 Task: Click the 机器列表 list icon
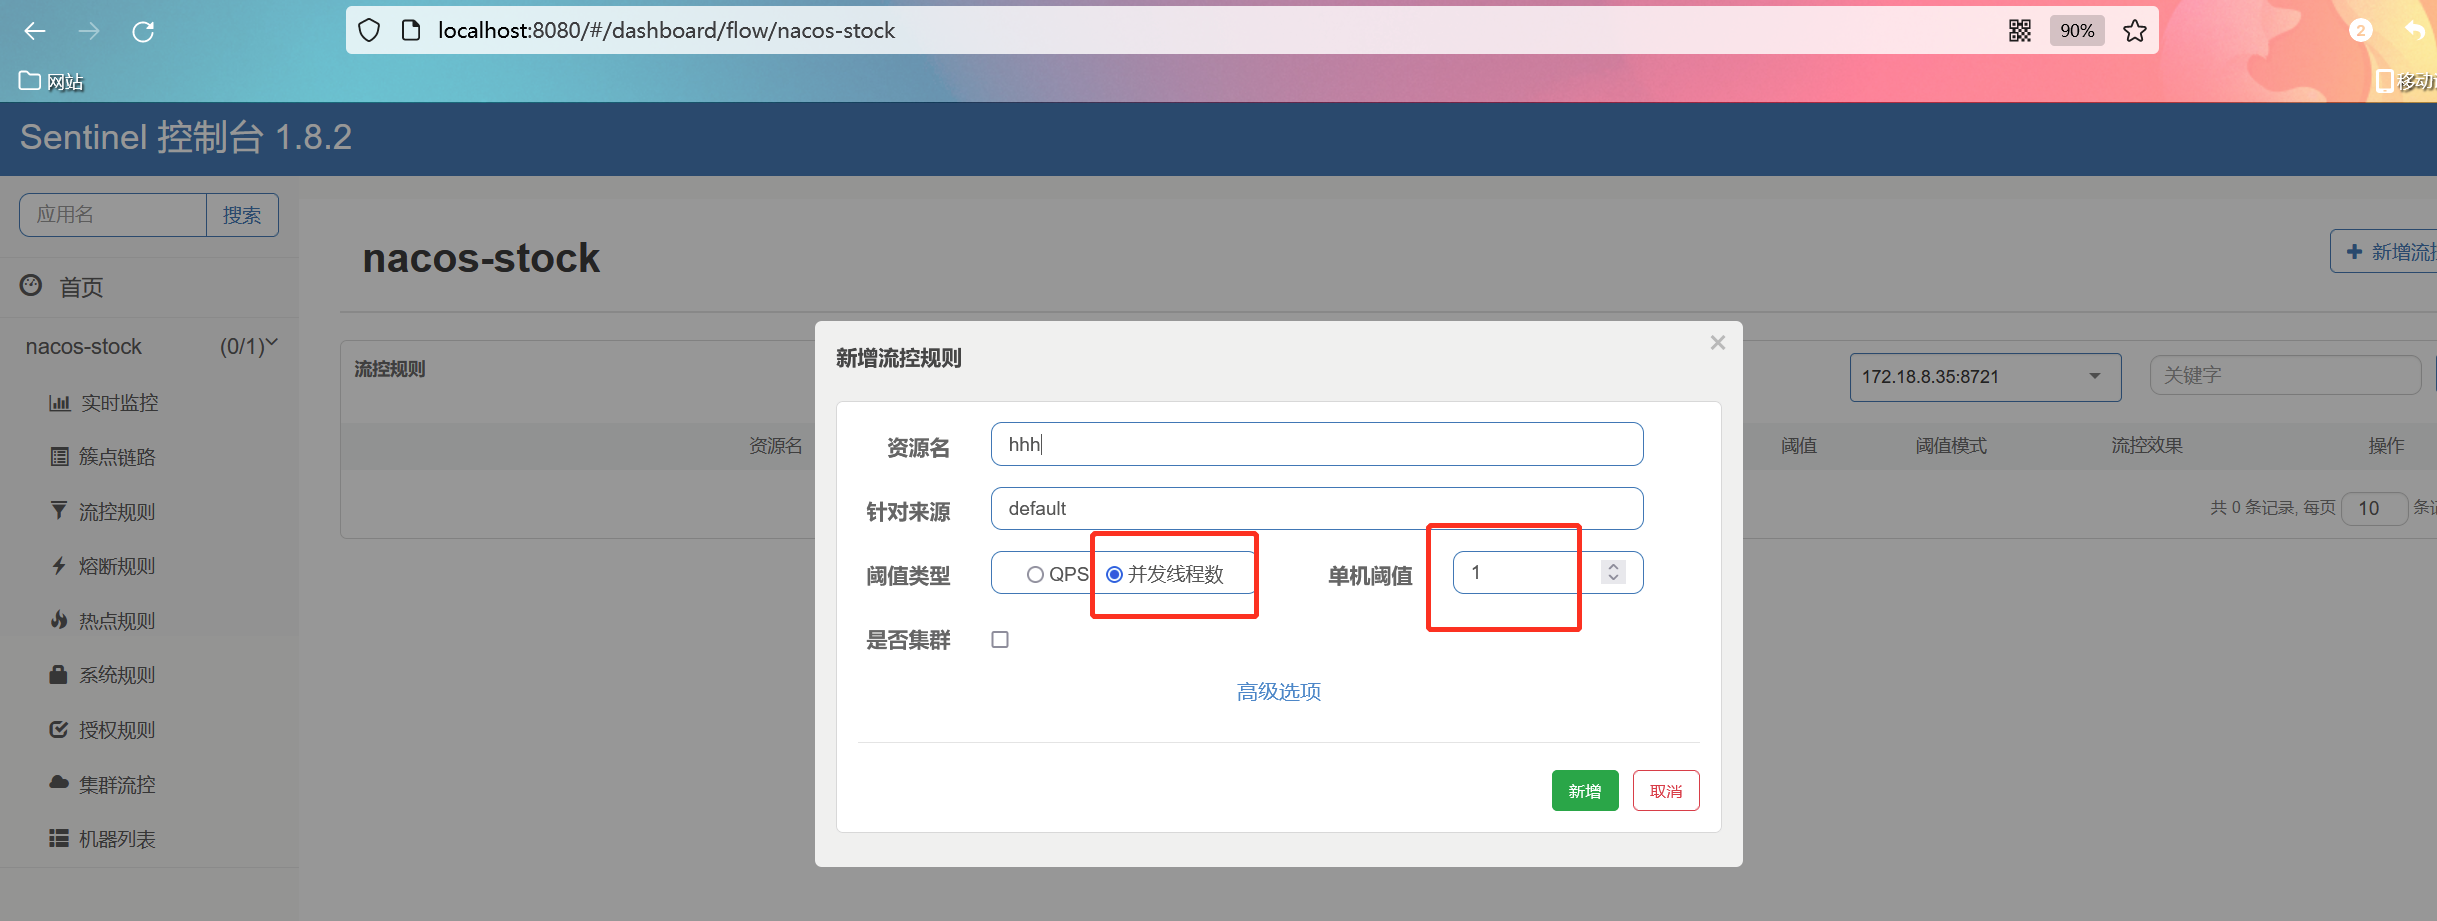point(59,838)
